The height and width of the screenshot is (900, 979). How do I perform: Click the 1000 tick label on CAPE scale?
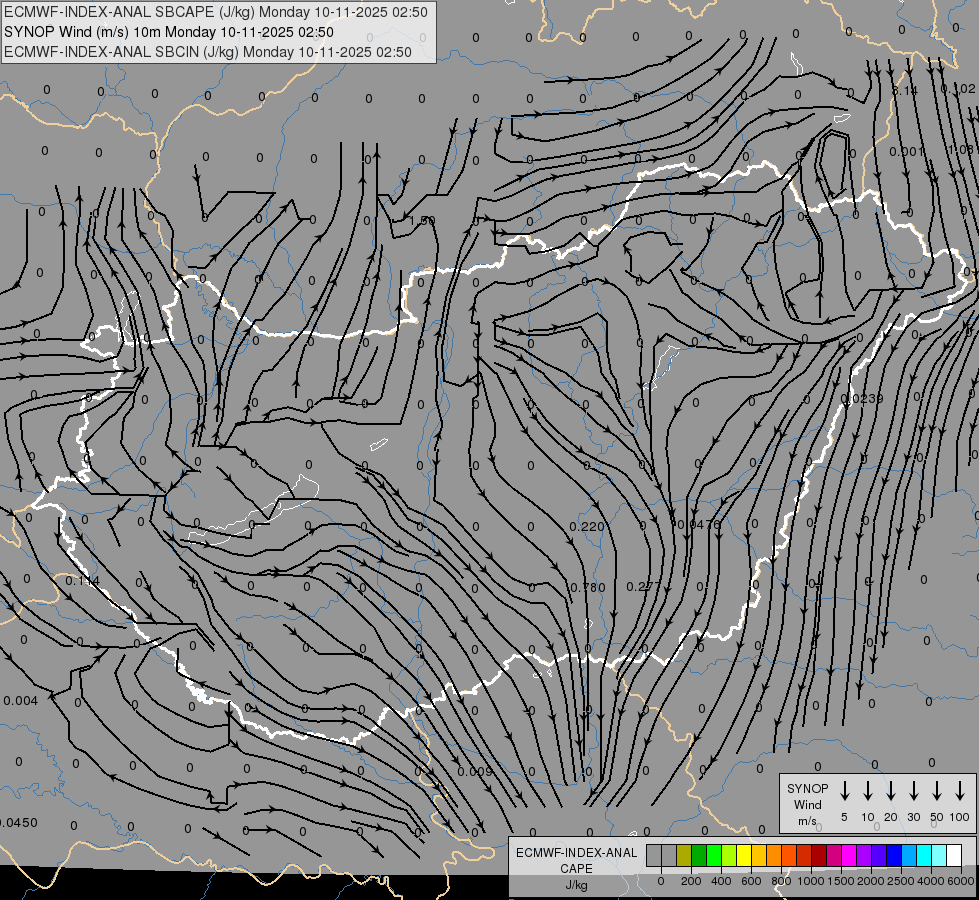point(811,881)
